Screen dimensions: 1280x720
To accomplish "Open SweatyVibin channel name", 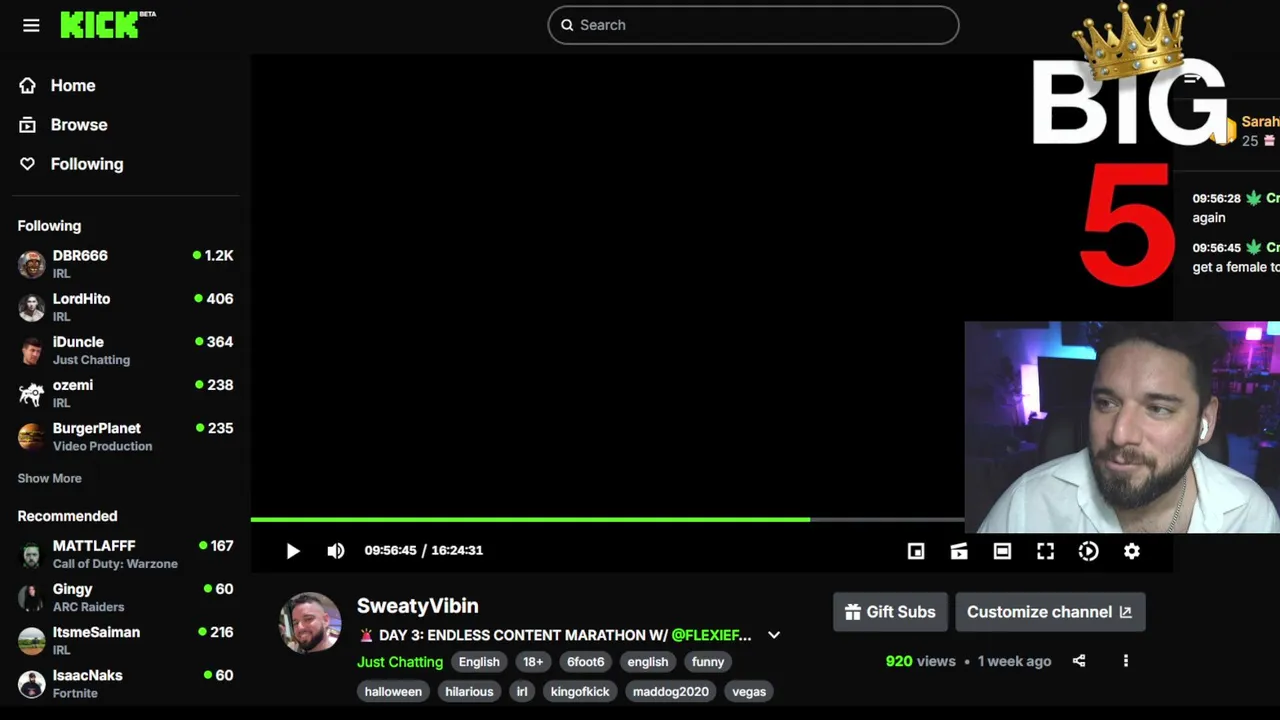I will coord(417,605).
